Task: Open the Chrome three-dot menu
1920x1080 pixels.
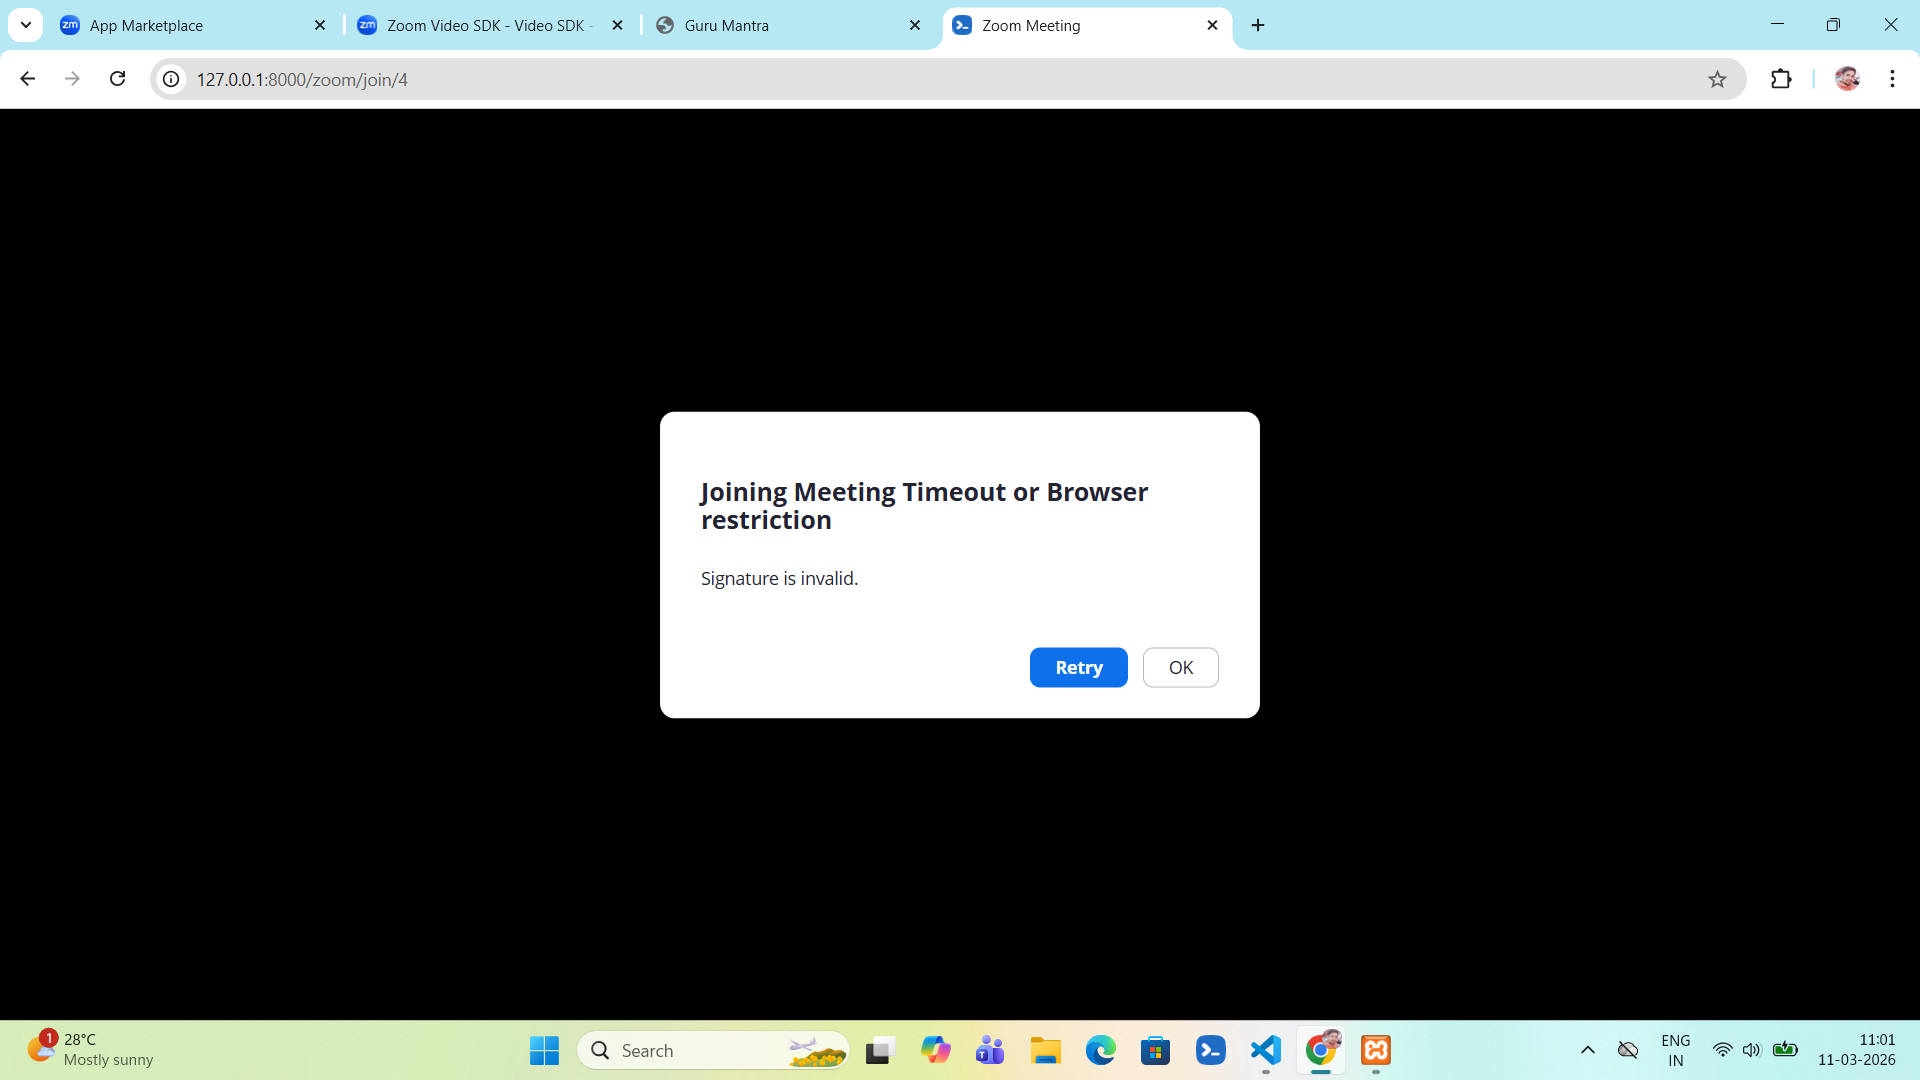Action: (1892, 79)
